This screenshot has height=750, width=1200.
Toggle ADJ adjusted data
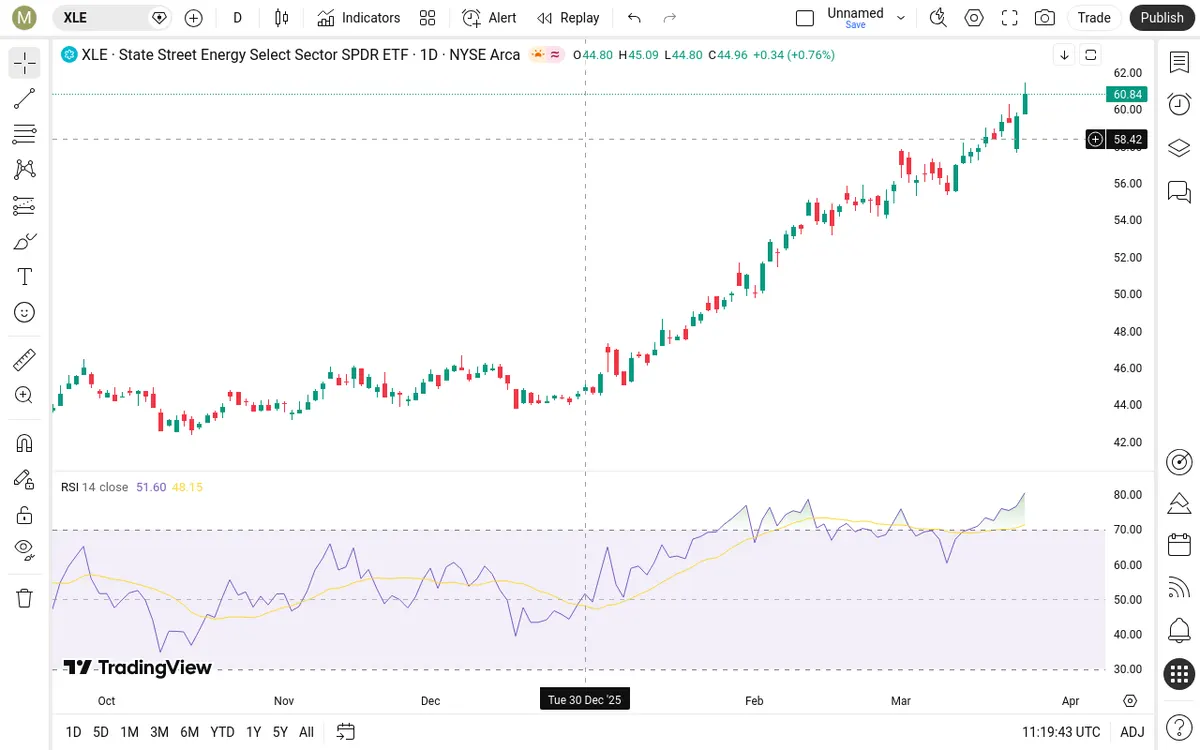[x=1132, y=732]
